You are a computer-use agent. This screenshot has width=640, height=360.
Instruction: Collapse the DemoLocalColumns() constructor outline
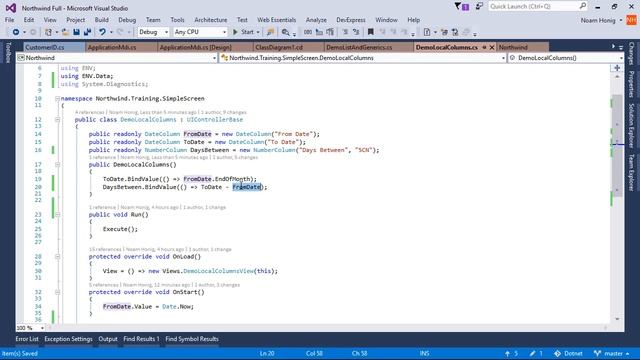click(x=58, y=164)
